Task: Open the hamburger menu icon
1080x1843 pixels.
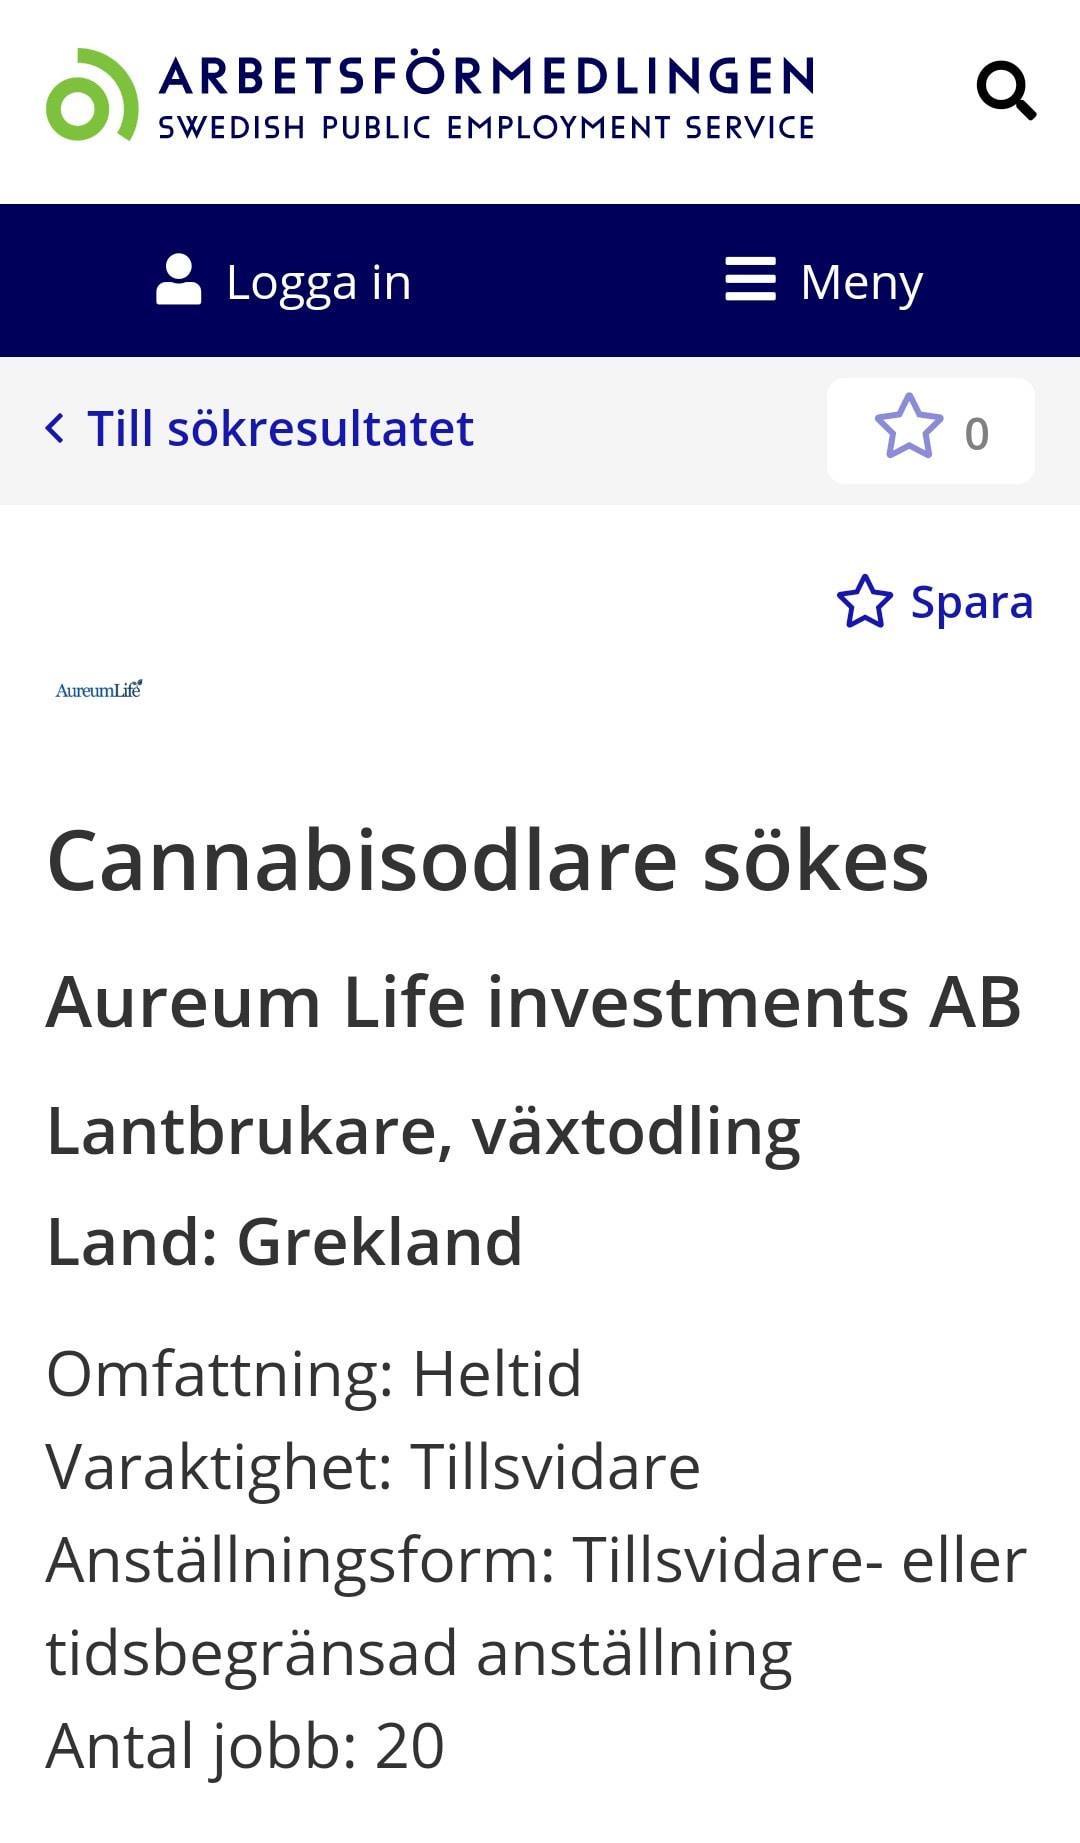Action: coord(750,279)
